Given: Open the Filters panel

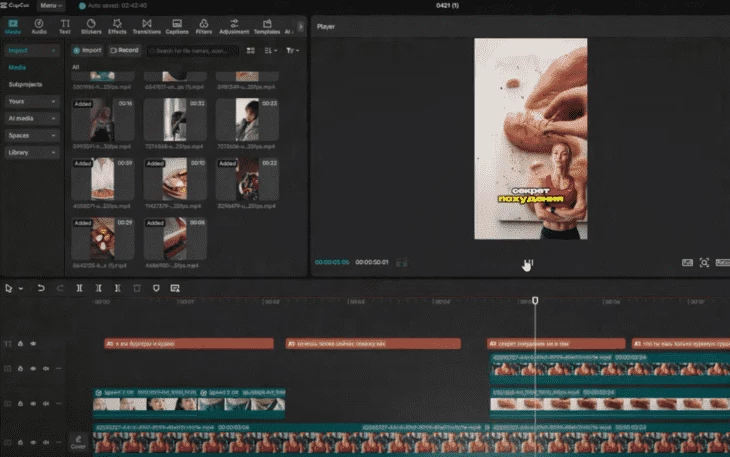Looking at the screenshot, I should click(x=203, y=27).
